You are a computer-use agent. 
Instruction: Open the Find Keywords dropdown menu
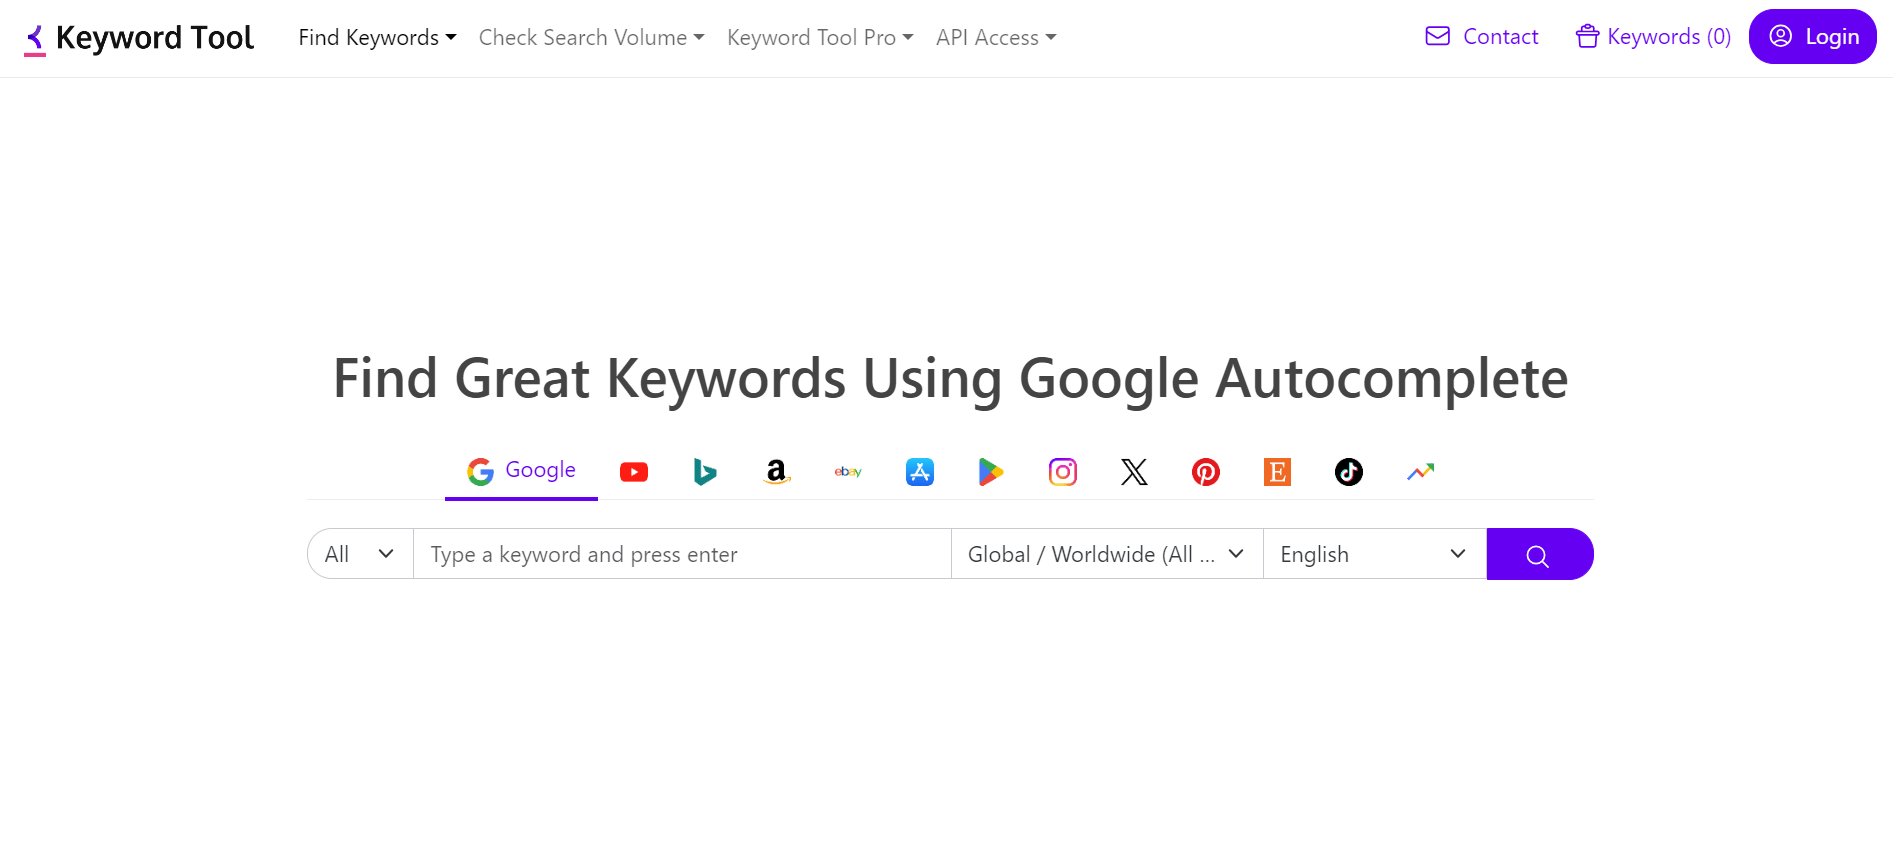click(377, 37)
